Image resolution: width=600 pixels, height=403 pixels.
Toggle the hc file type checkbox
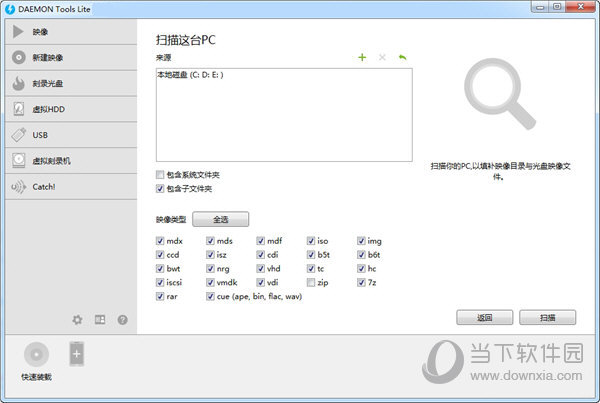361,269
